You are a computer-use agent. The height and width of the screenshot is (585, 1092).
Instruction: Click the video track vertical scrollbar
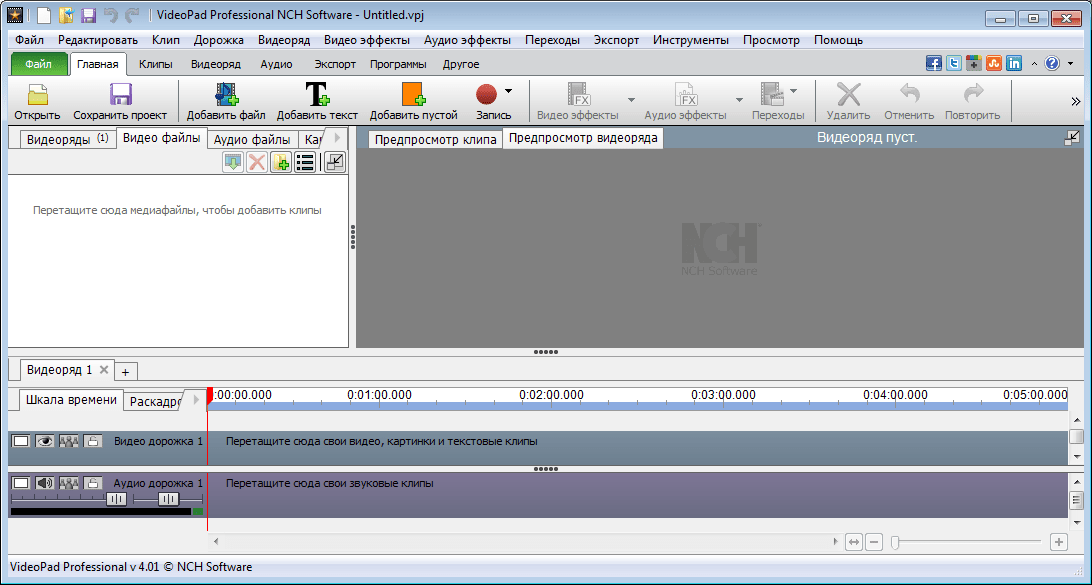point(1076,437)
